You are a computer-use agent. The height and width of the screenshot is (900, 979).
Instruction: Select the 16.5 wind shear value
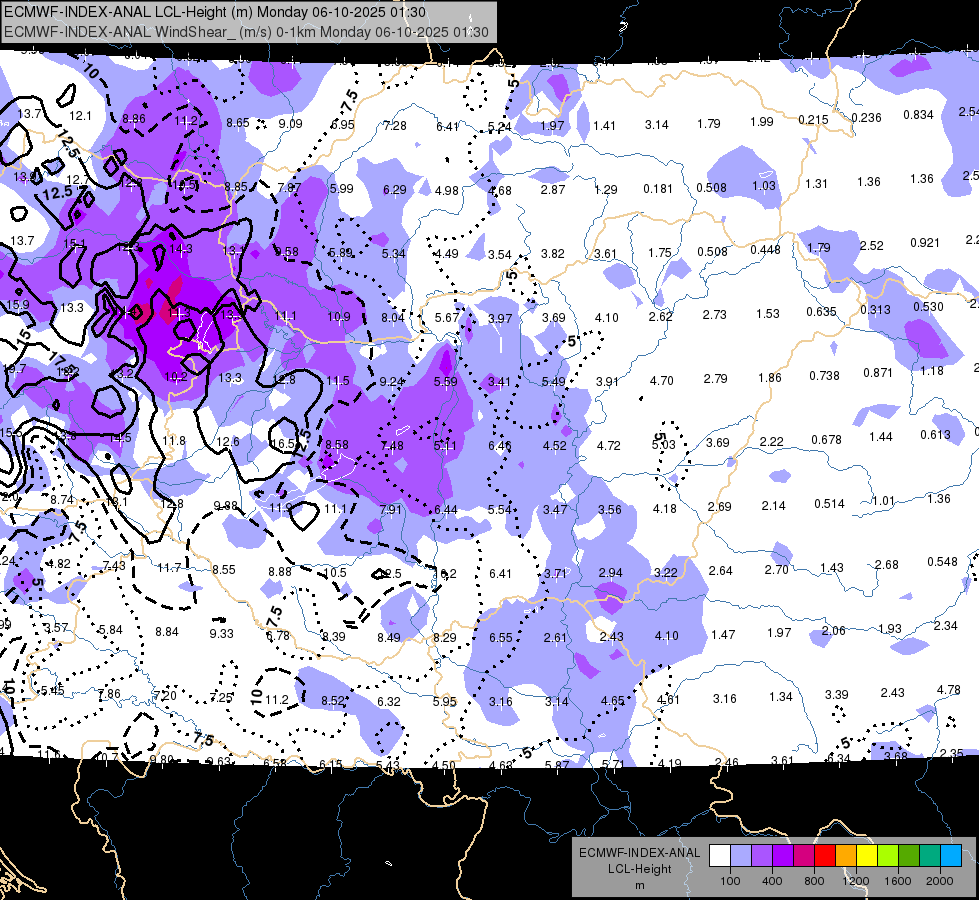click(x=283, y=443)
